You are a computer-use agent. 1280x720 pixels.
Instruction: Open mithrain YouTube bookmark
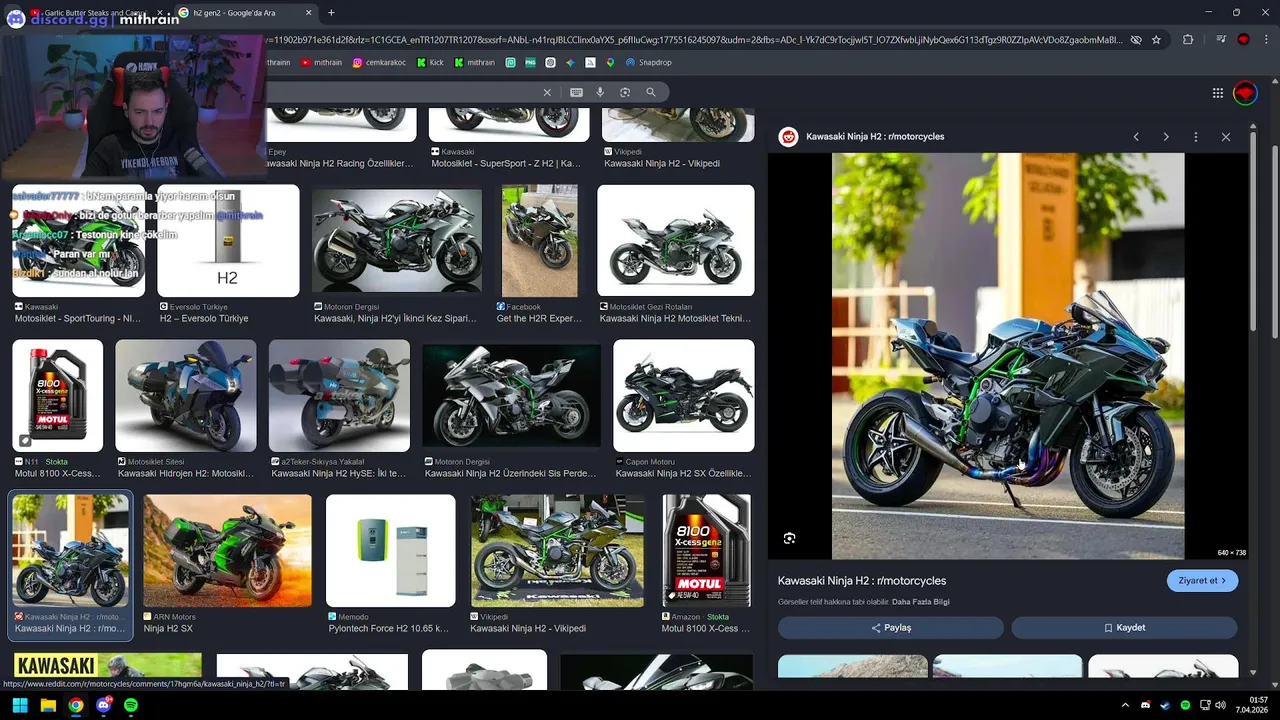[321, 62]
